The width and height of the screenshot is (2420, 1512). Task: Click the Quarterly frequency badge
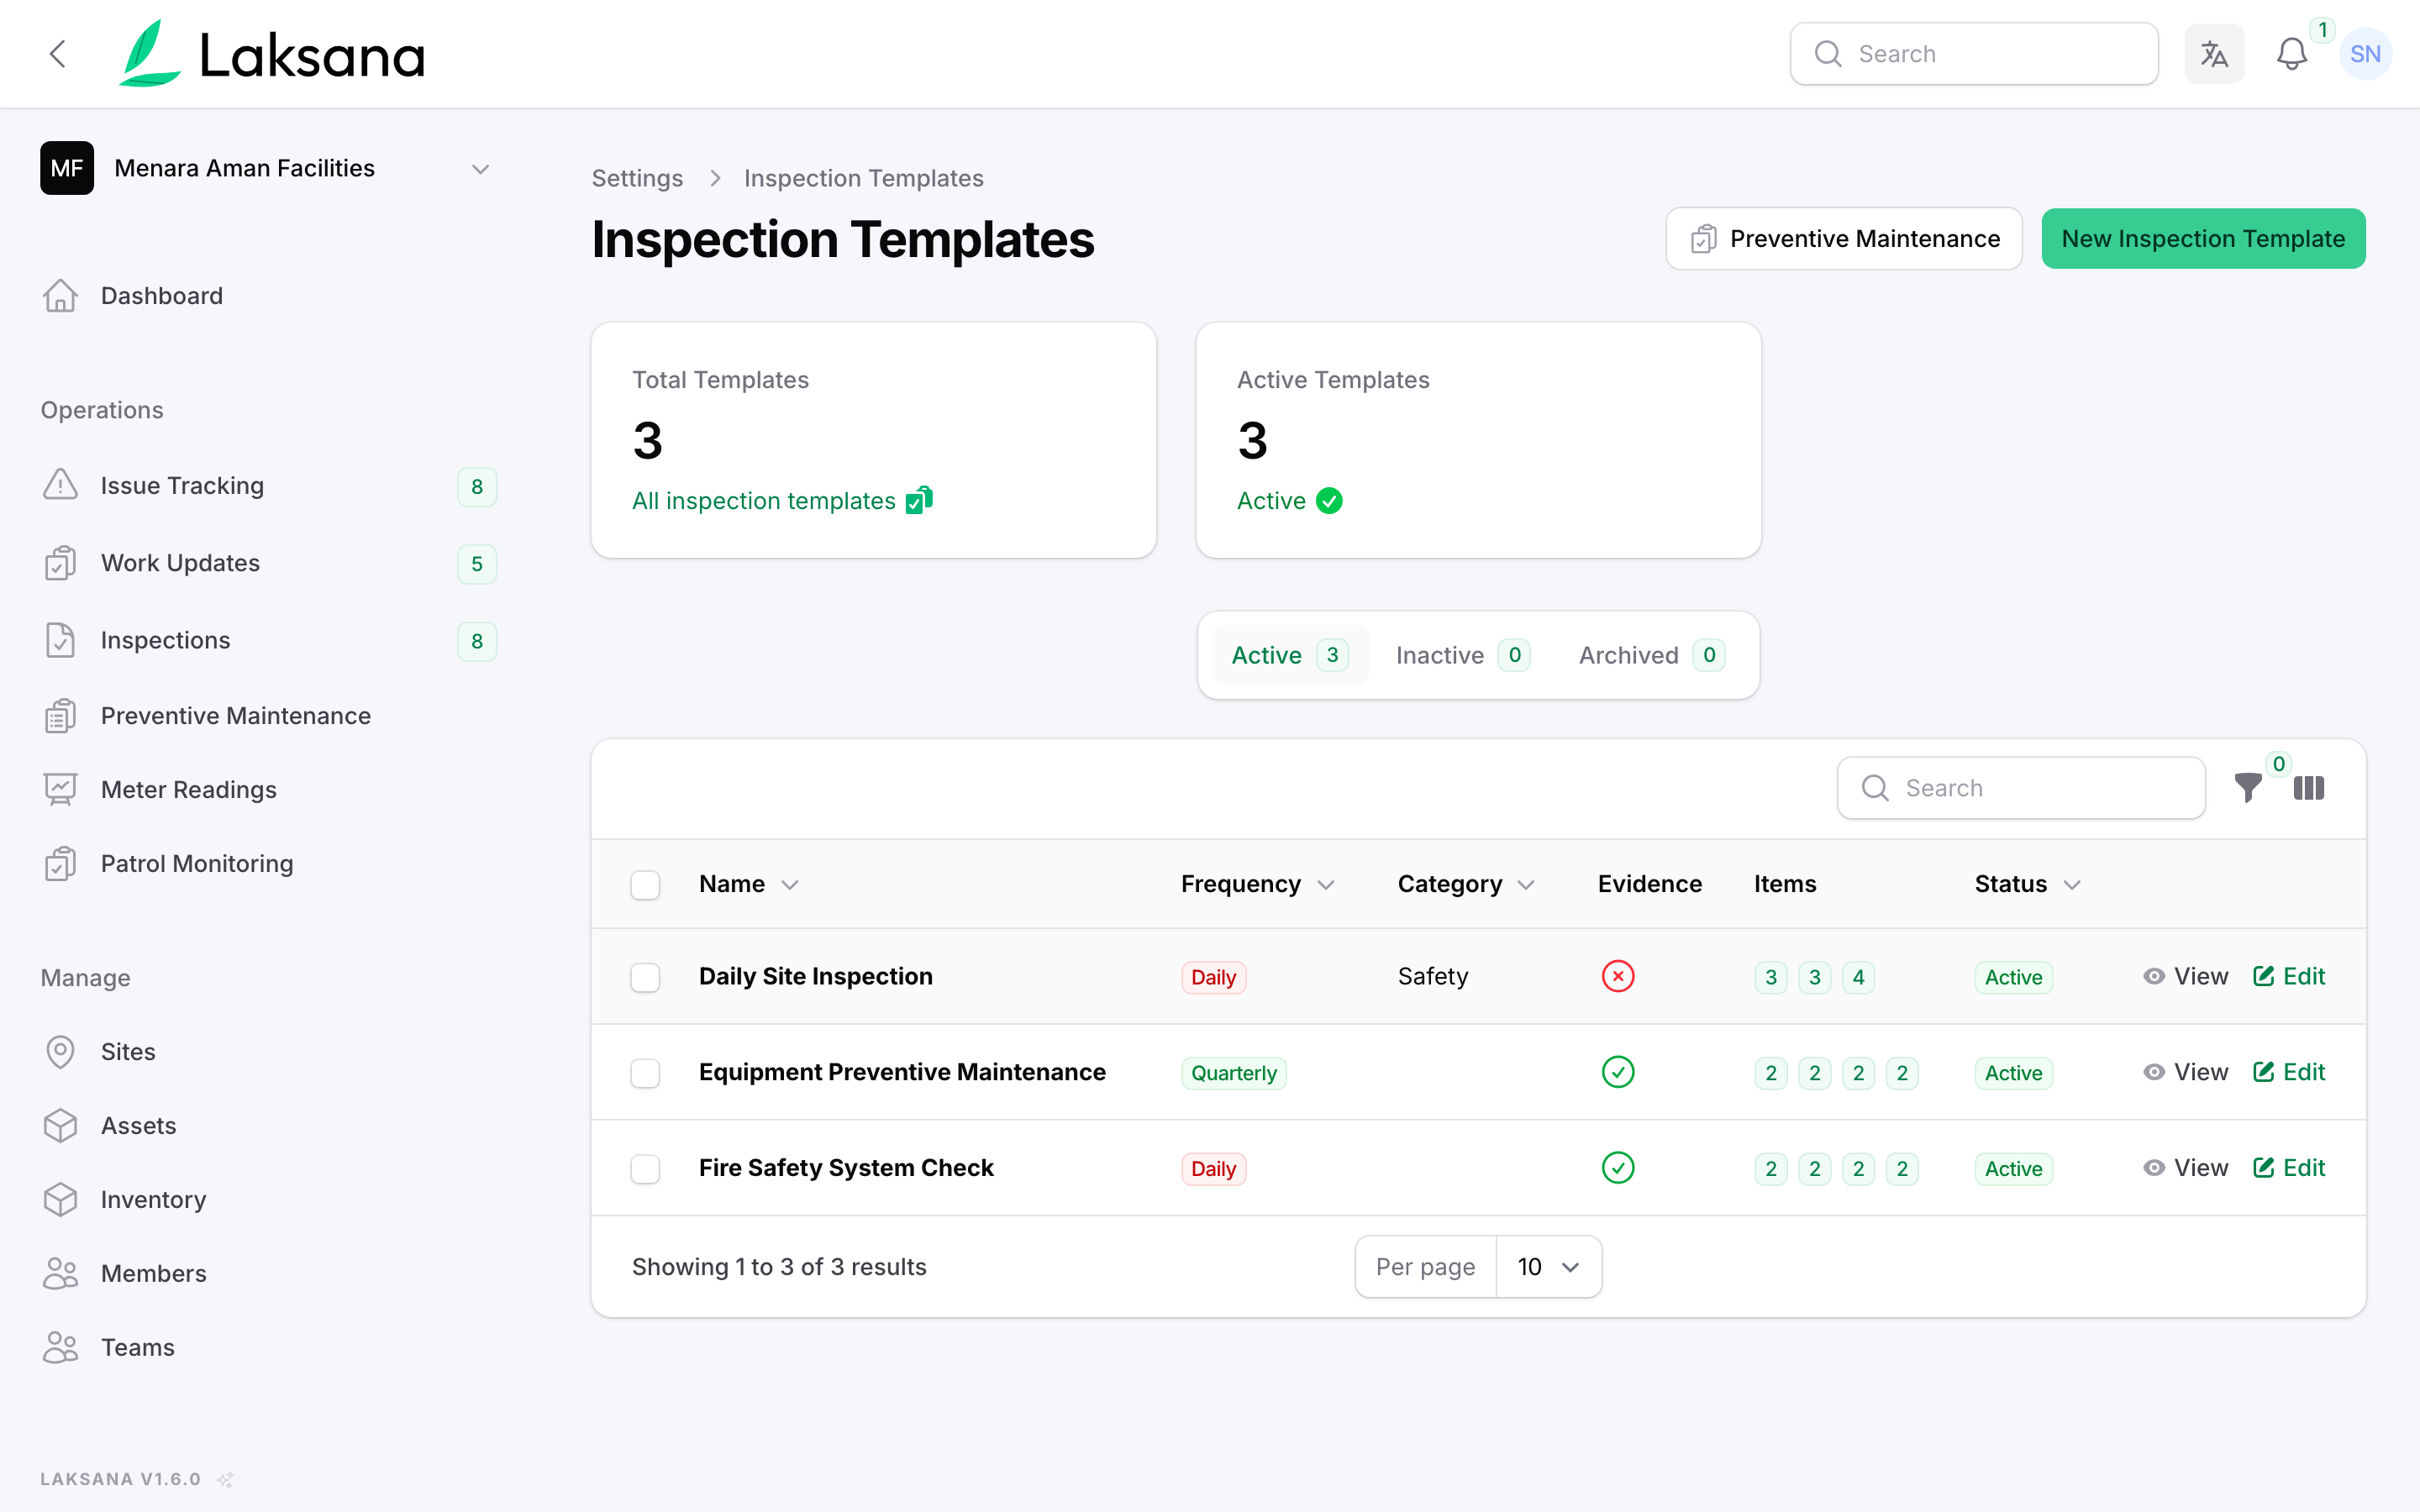(x=1234, y=1073)
